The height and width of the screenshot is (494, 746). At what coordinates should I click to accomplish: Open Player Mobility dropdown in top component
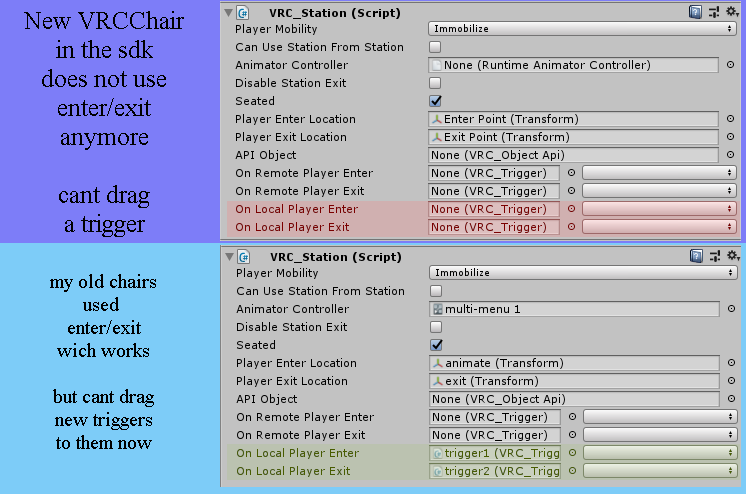(x=582, y=29)
